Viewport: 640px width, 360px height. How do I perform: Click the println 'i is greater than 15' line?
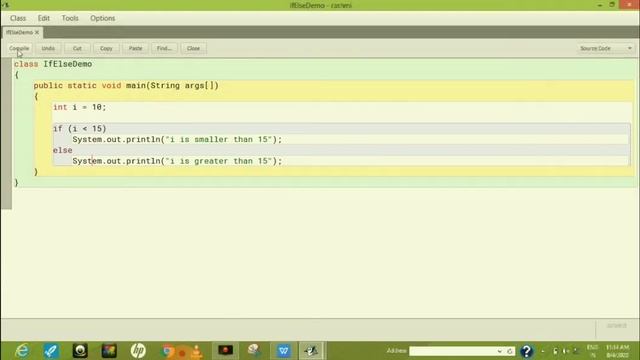[x=177, y=161]
